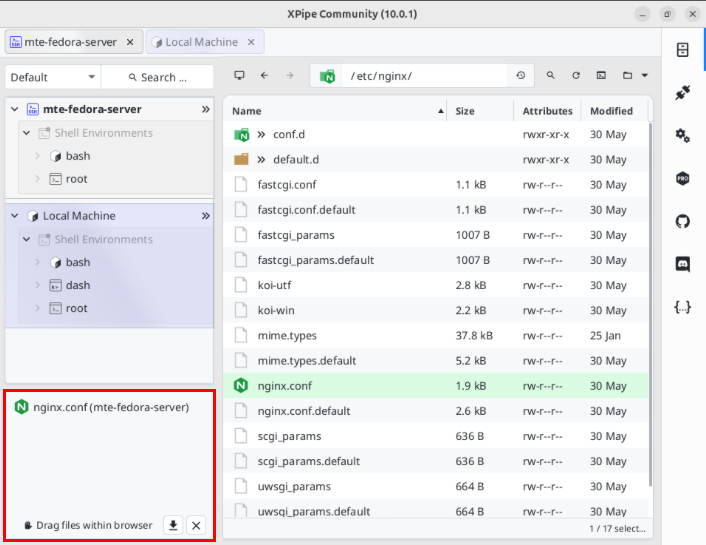Open the connection hub sidebar icon

[683, 50]
